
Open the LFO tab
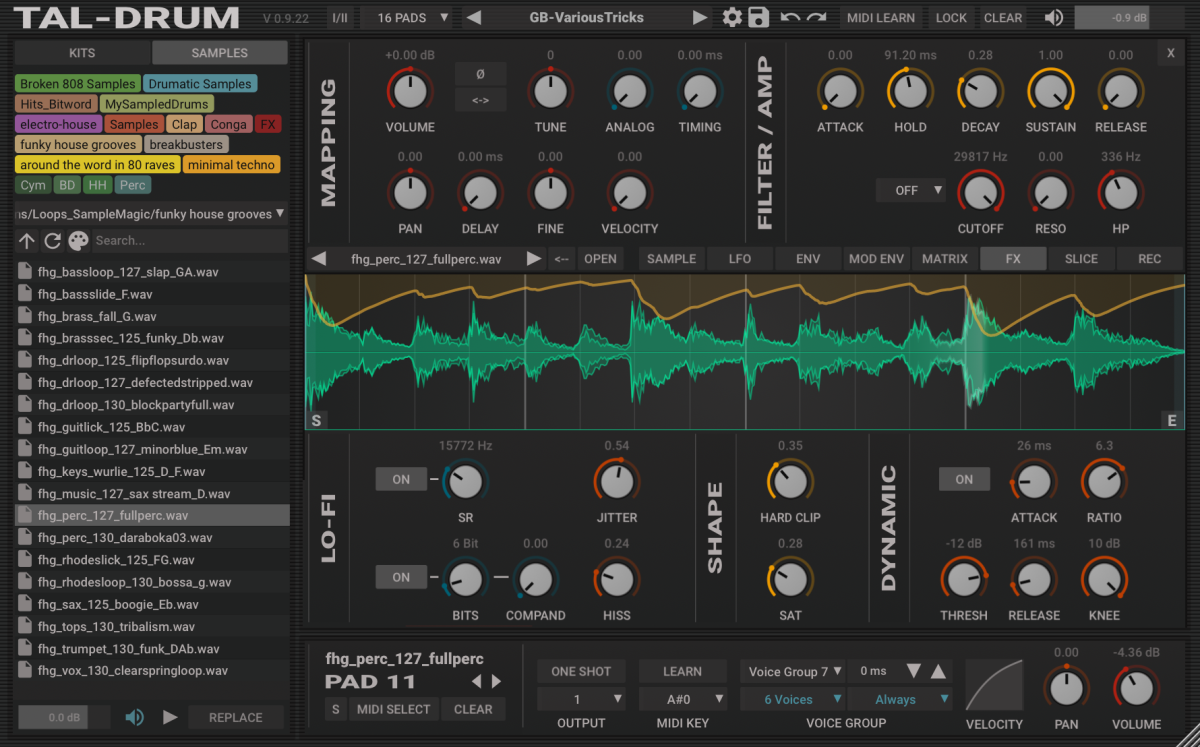click(x=740, y=259)
